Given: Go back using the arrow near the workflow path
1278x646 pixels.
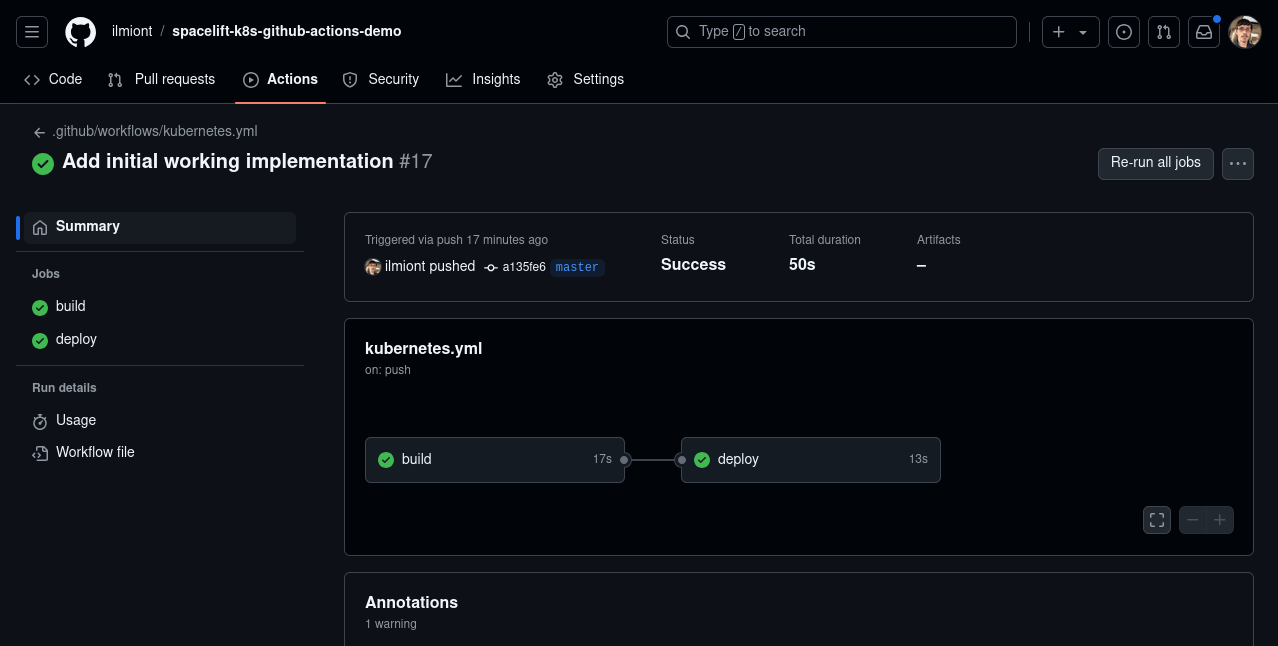Looking at the screenshot, I should pyautogui.click(x=38, y=131).
